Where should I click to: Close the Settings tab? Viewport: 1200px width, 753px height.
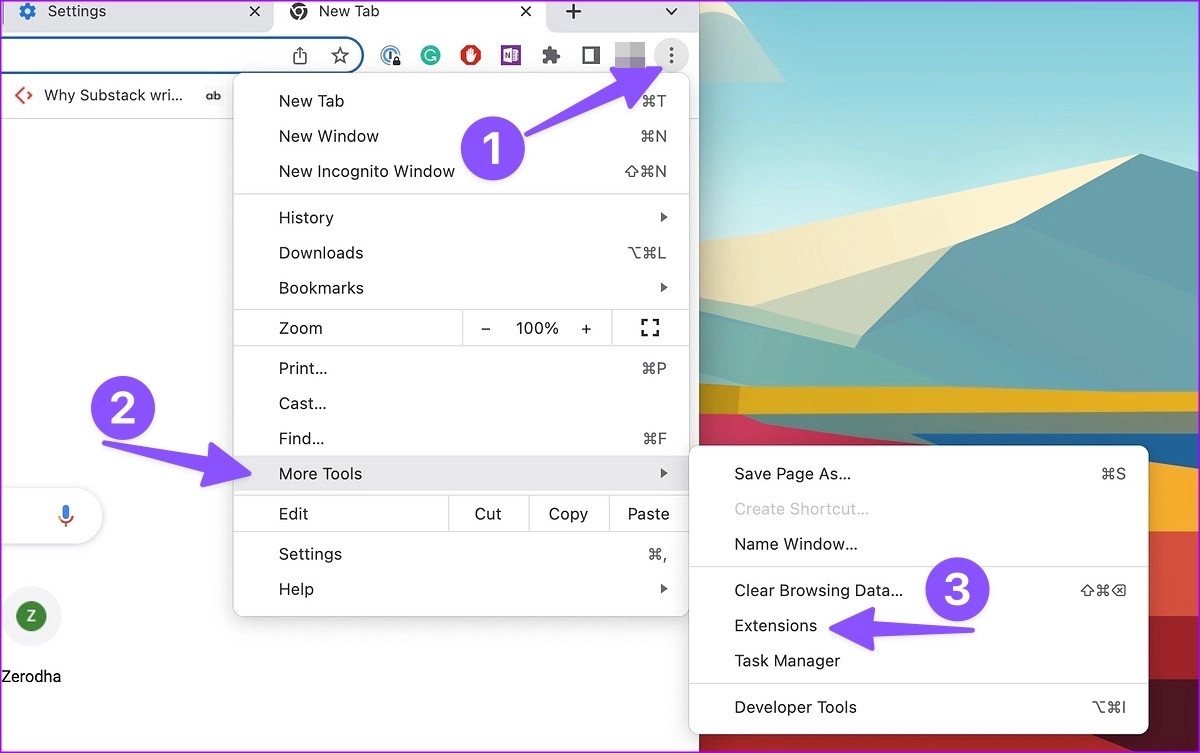(x=254, y=12)
